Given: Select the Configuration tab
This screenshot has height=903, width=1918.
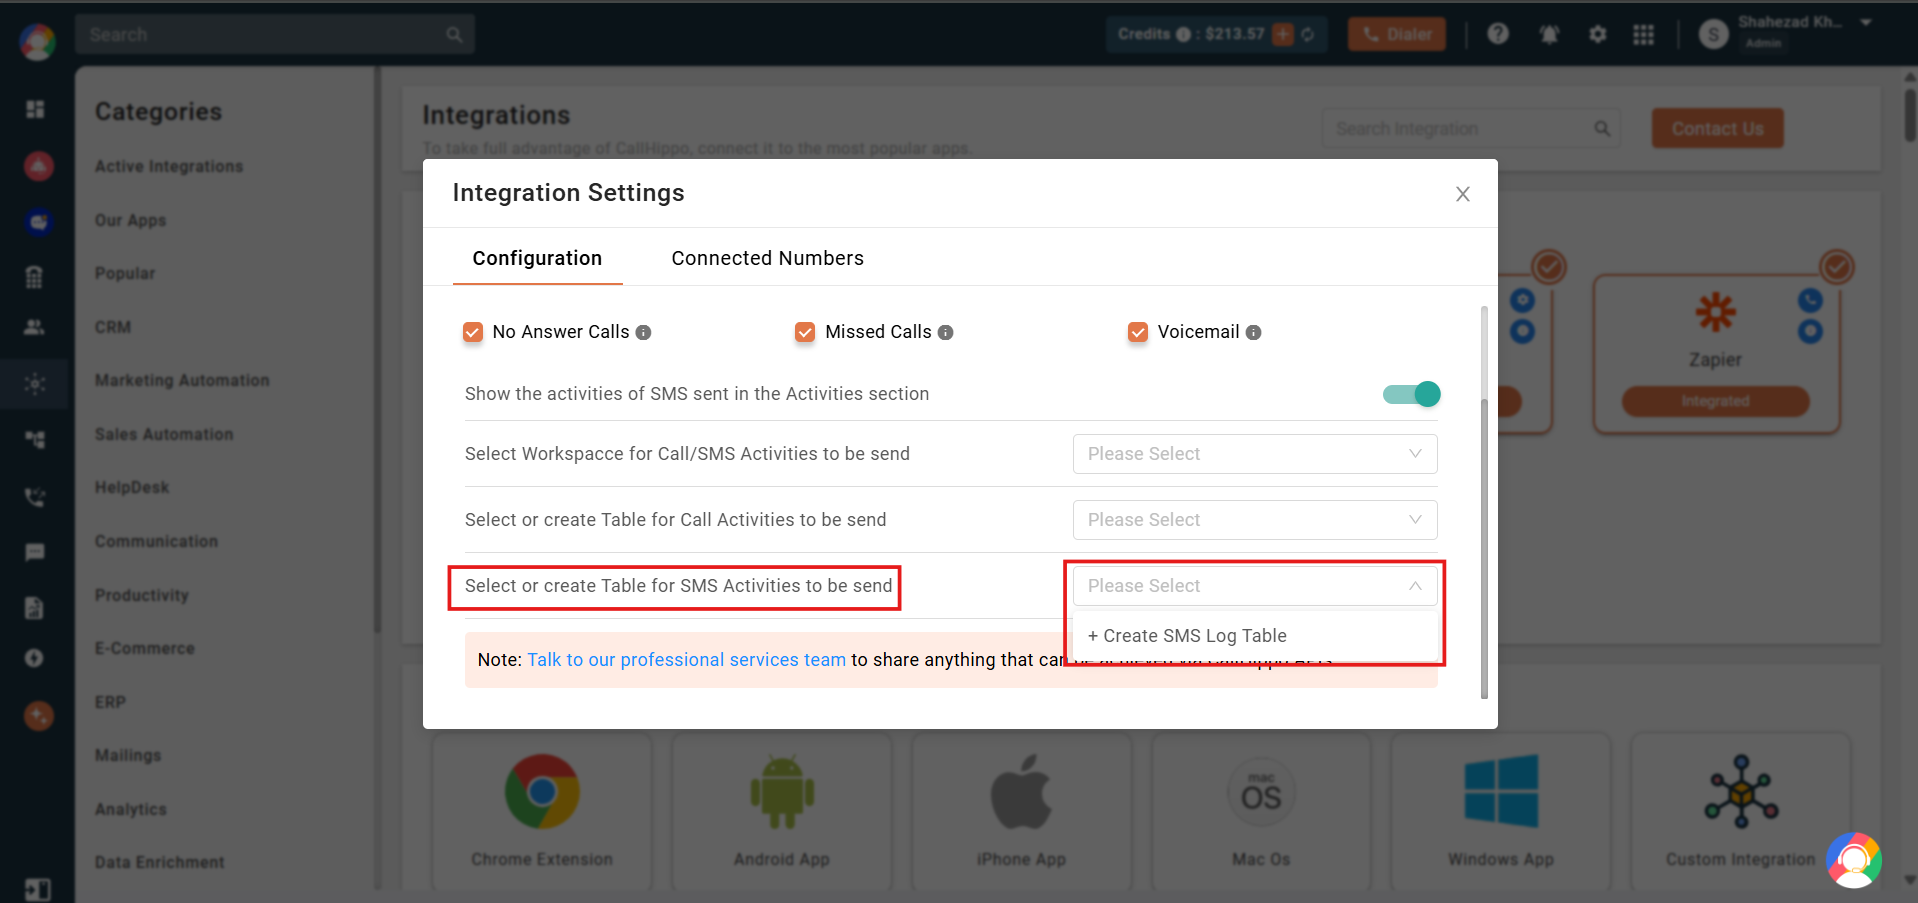Looking at the screenshot, I should pos(537,258).
